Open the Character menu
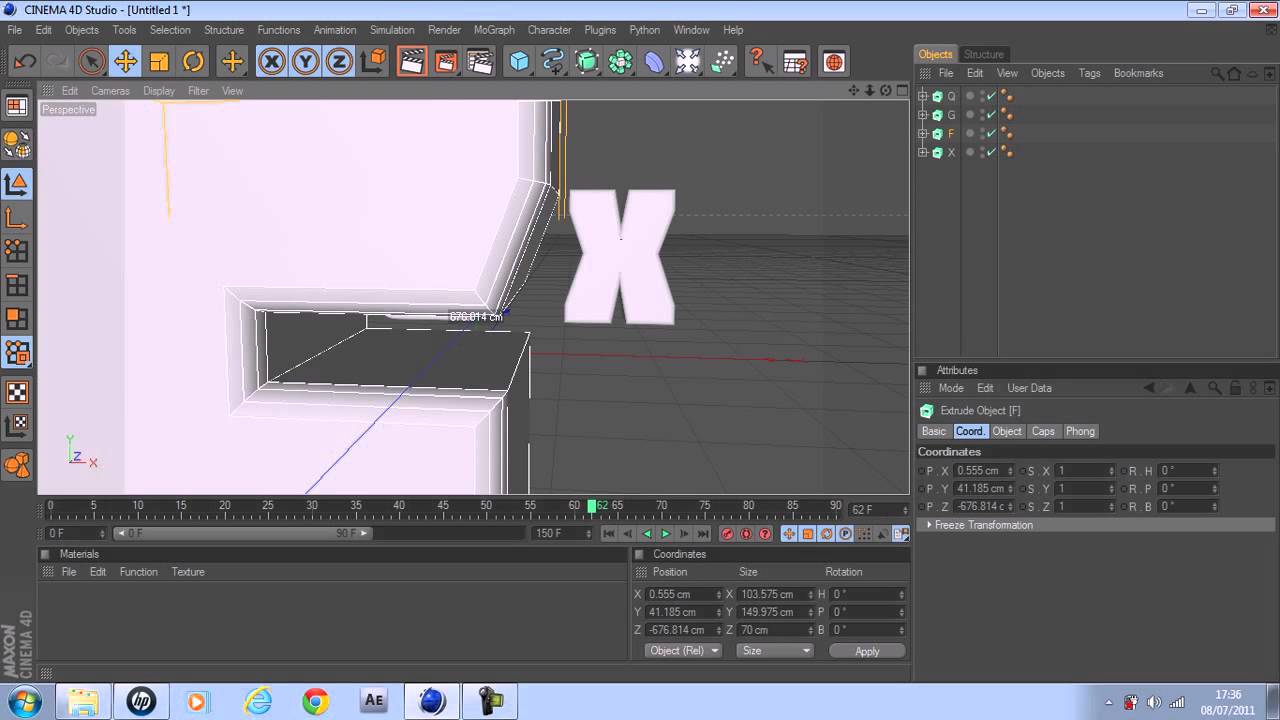The height and width of the screenshot is (720, 1280). coord(549,30)
